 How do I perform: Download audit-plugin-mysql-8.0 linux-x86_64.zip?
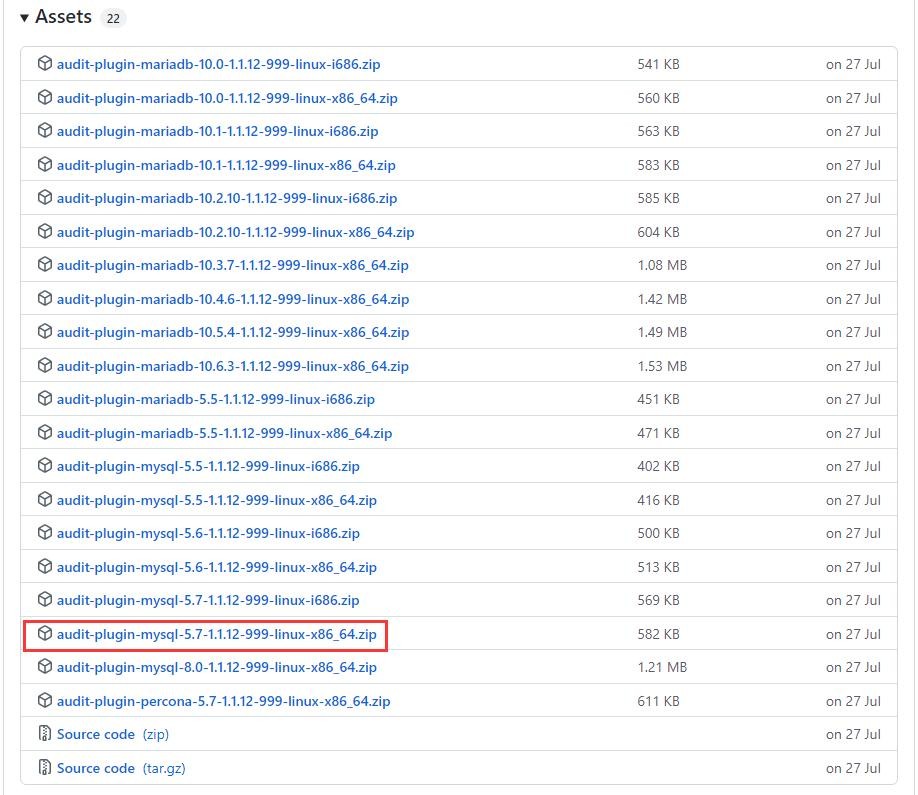point(217,668)
